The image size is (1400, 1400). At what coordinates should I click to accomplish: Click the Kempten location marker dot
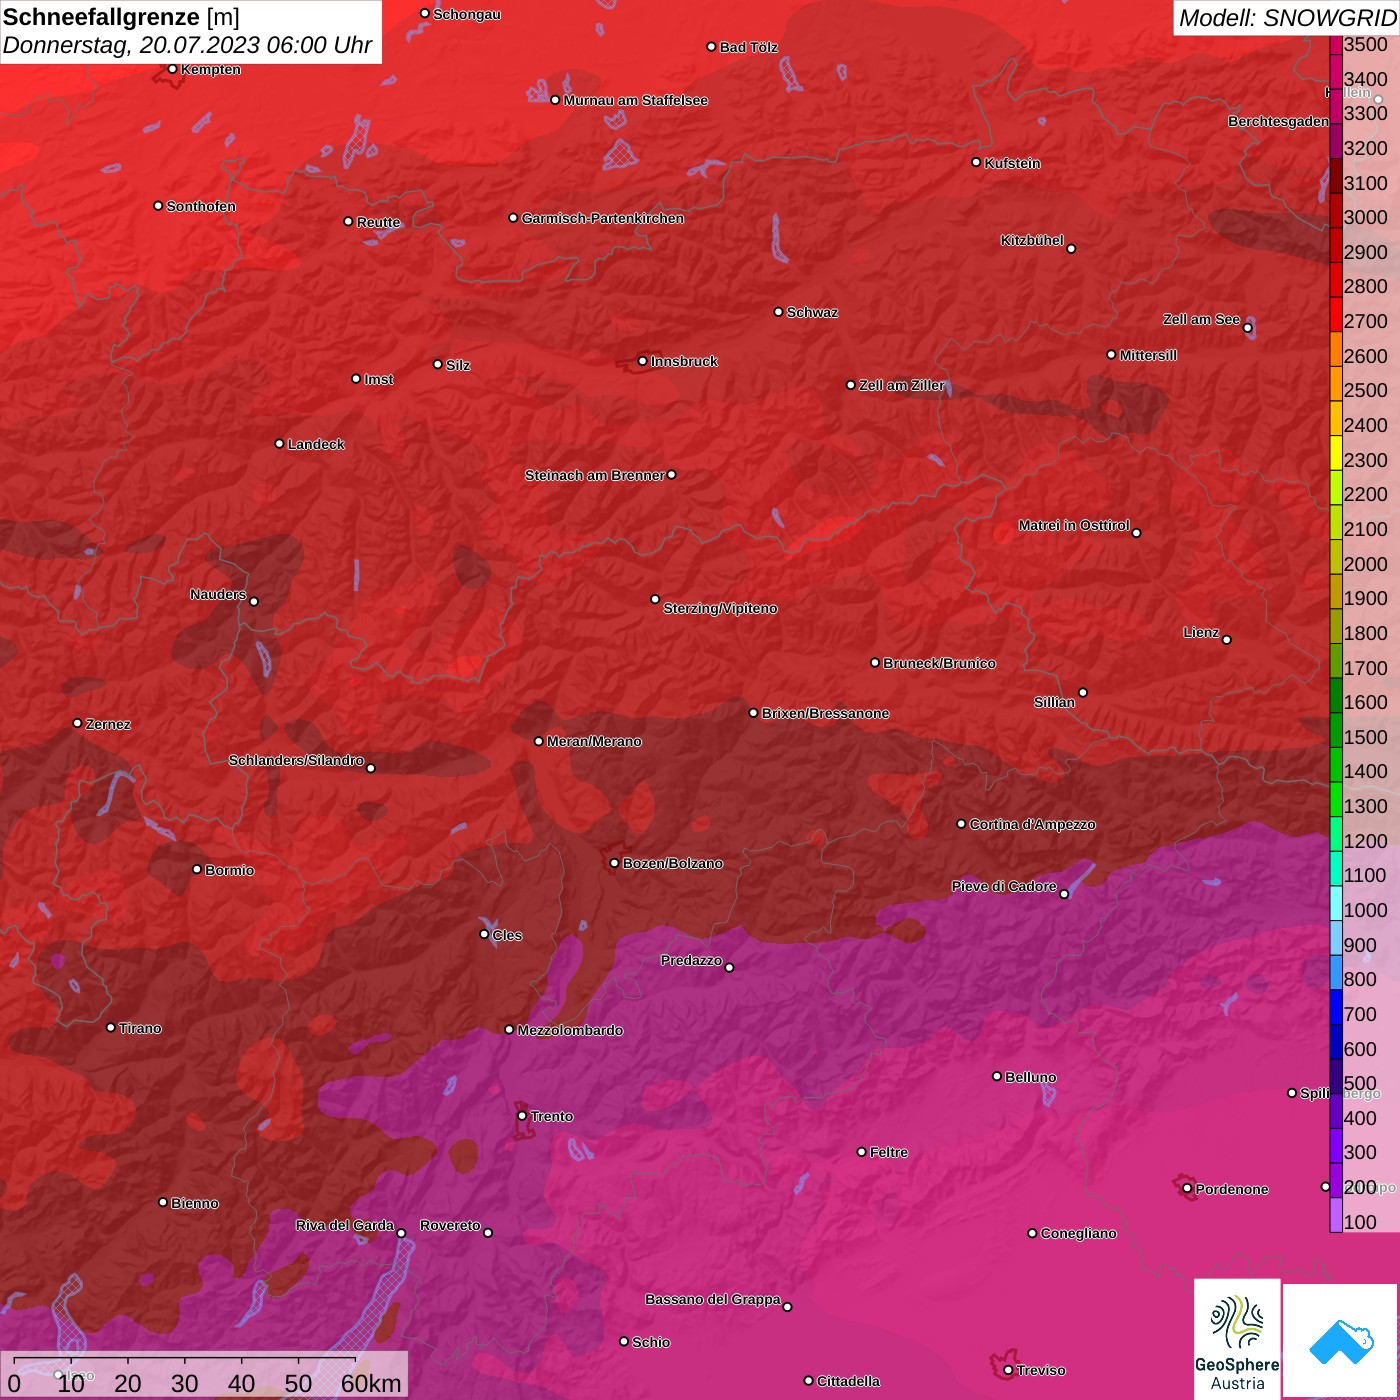coord(172,69)
